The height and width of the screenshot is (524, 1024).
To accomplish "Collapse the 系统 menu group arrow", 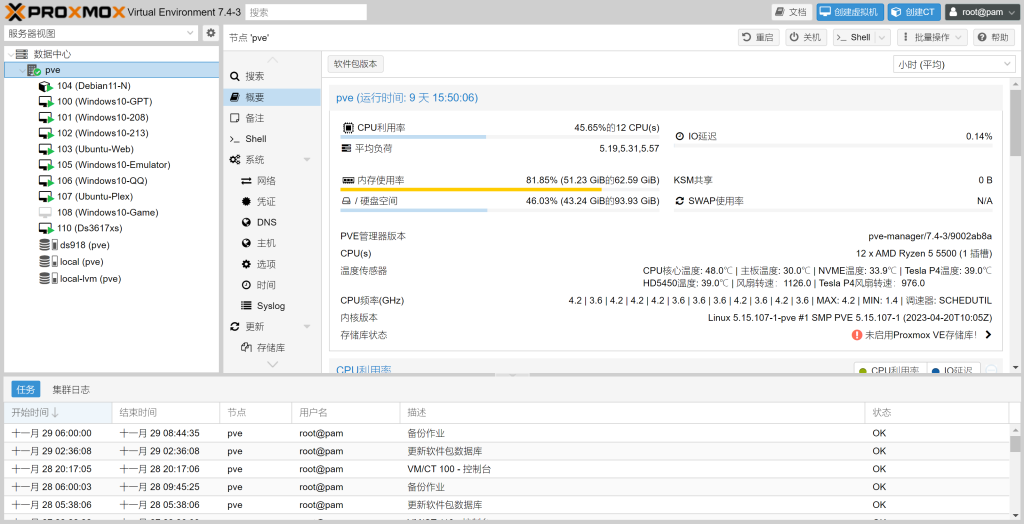I will [x=307, y=160].
